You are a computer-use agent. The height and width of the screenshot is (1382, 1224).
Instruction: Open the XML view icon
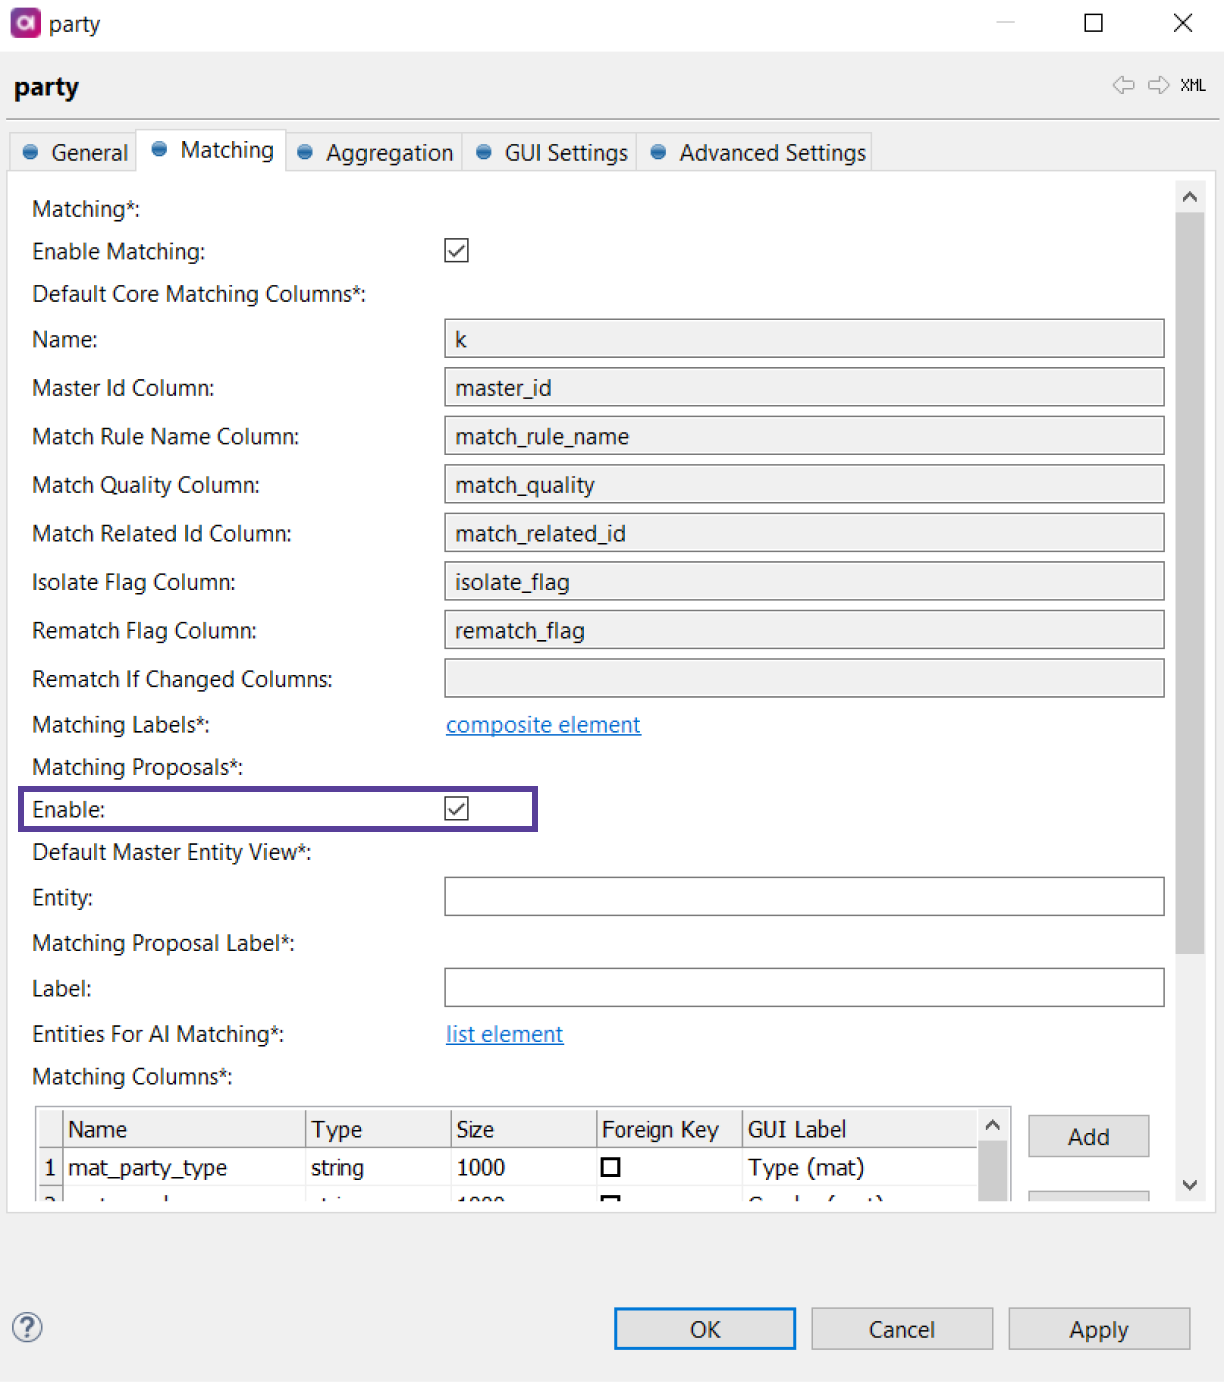tap(1193, 85)
